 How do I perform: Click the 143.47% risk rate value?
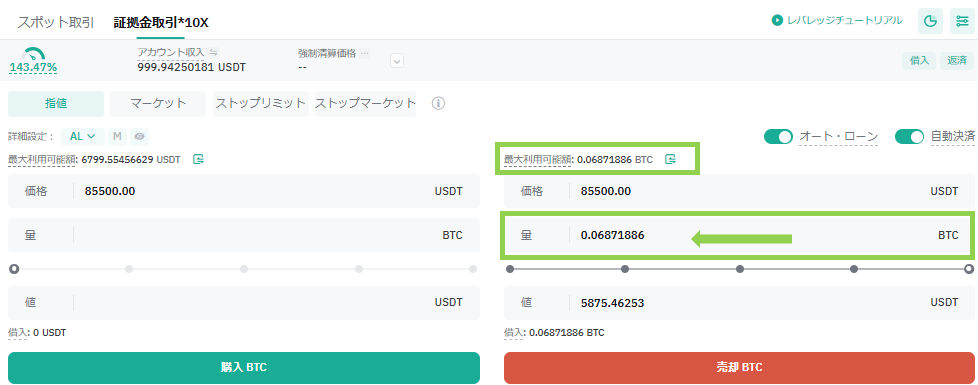pos(33,67)
